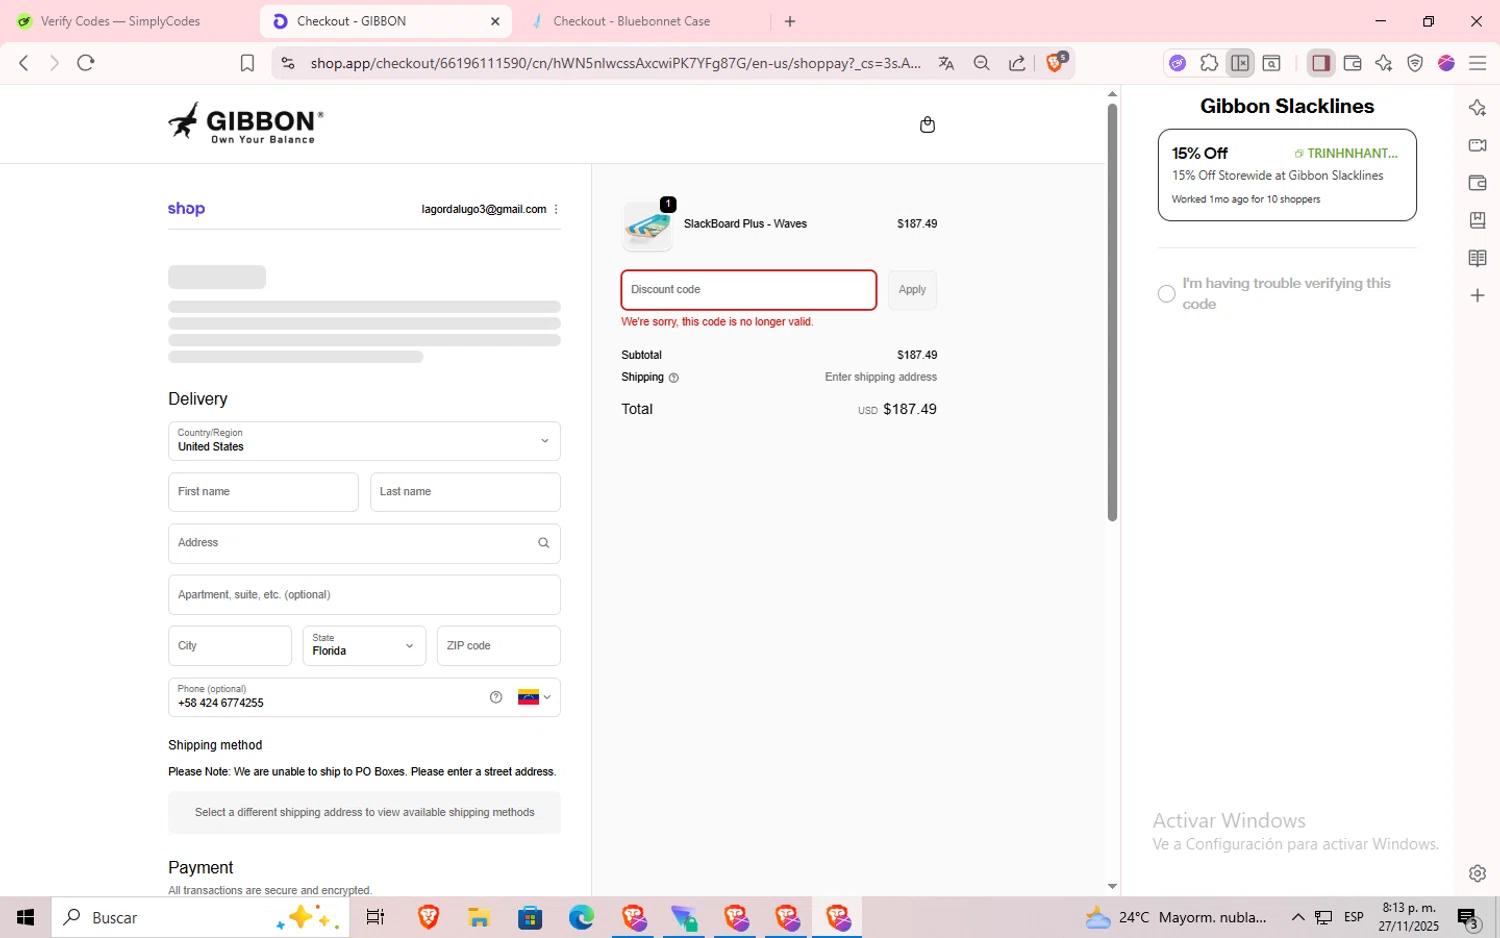1500x938 pixels.
Task: Click the City input field
Action: click(230, 646)
